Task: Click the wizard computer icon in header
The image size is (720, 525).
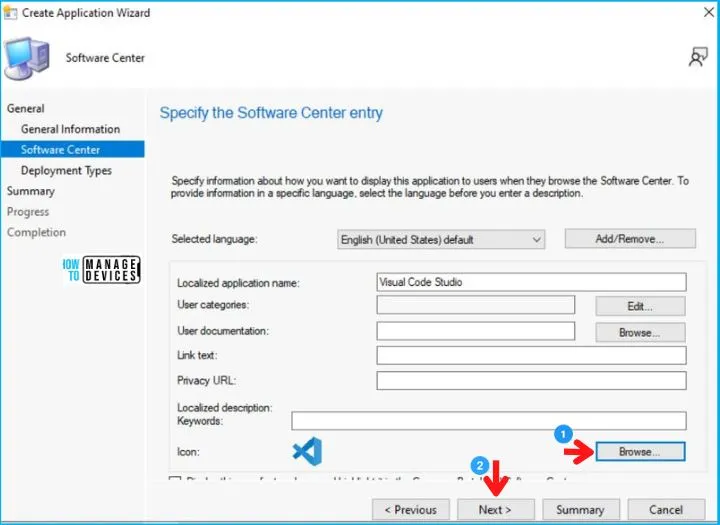Action: click(27, 58)
